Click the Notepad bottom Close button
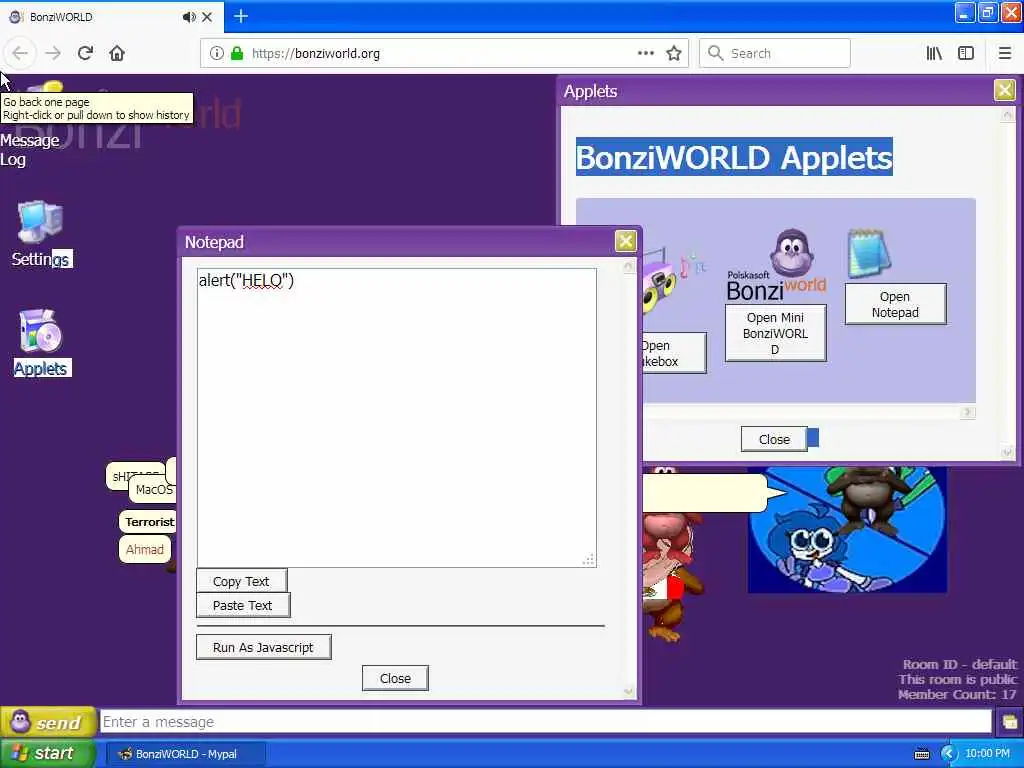 tap(395, 679)
